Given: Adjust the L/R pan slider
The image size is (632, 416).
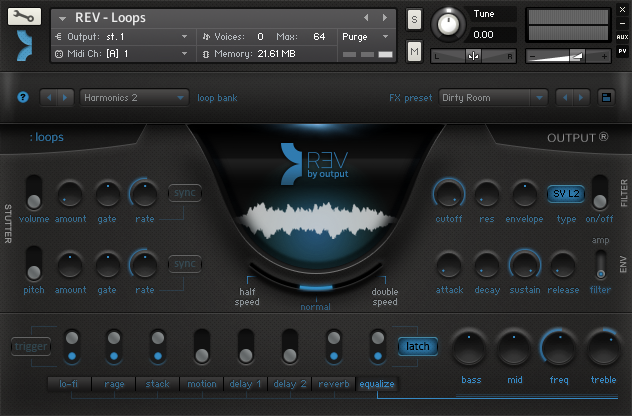Looking at the screenshot, I should [x=473, y=56].
